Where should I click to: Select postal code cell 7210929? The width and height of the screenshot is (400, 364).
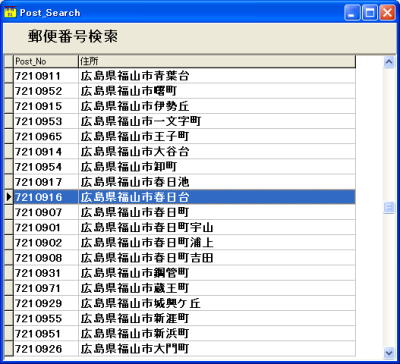(x=46, y=303)
